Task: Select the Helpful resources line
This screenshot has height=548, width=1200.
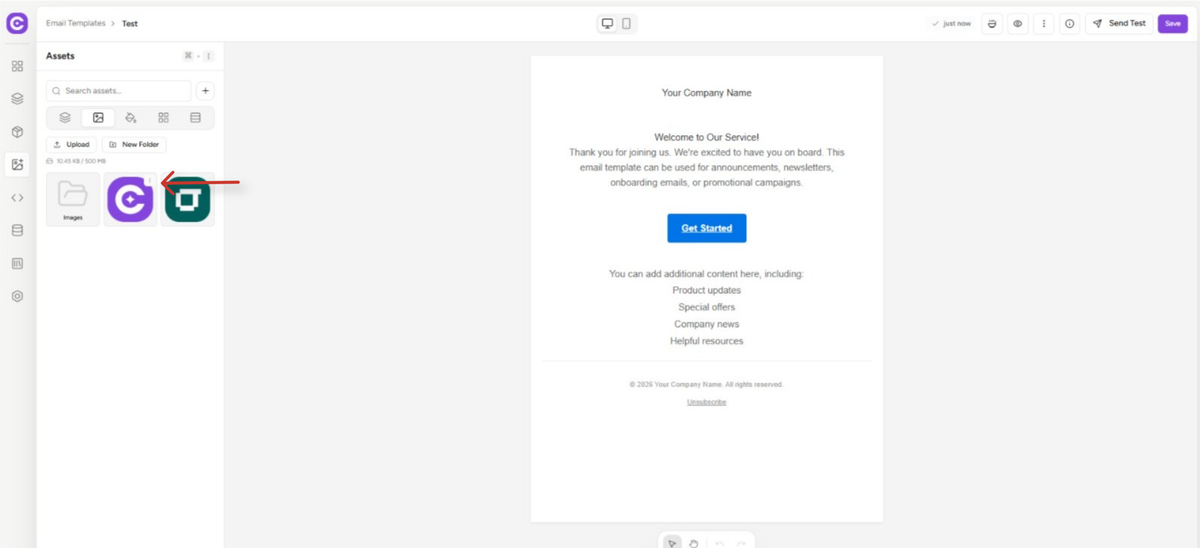Action: (707, 341)
